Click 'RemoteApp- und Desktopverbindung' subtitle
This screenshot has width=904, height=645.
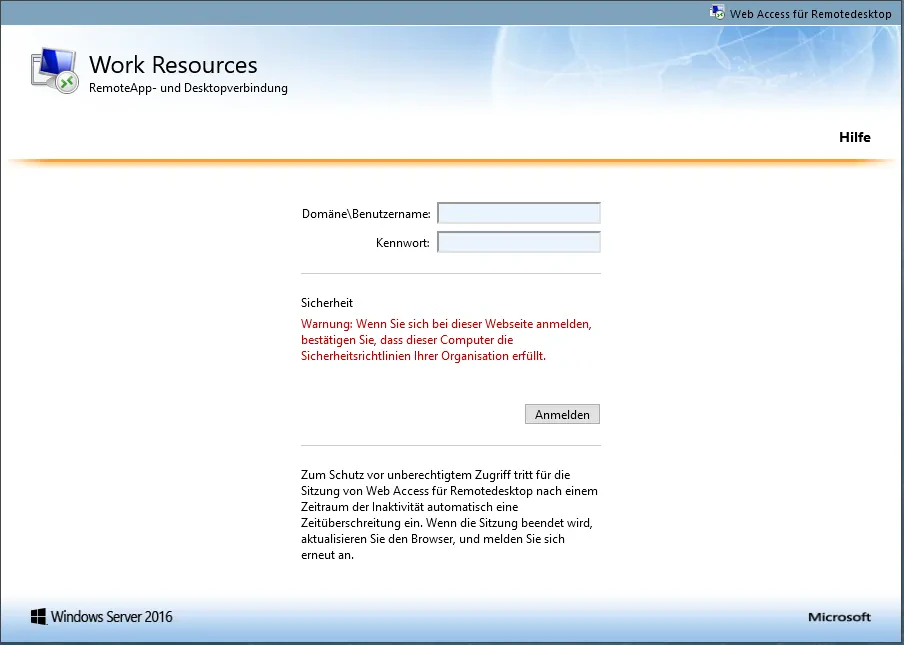188,88
